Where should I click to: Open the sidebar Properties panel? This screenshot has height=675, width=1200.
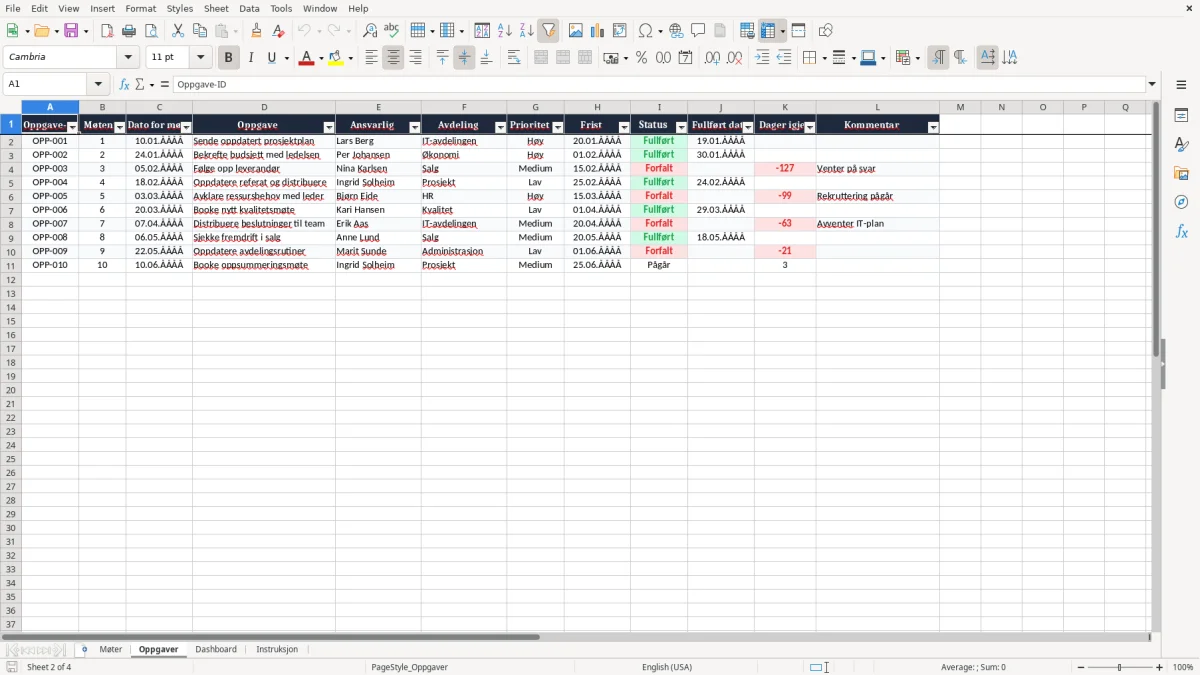(1181, 116)
